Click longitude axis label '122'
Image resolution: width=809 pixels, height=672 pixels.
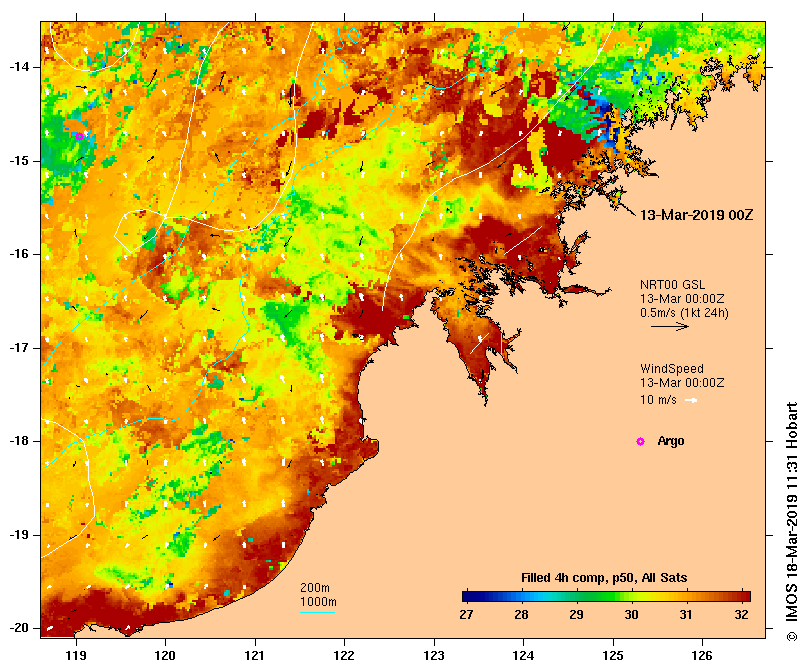coord(344,655)
